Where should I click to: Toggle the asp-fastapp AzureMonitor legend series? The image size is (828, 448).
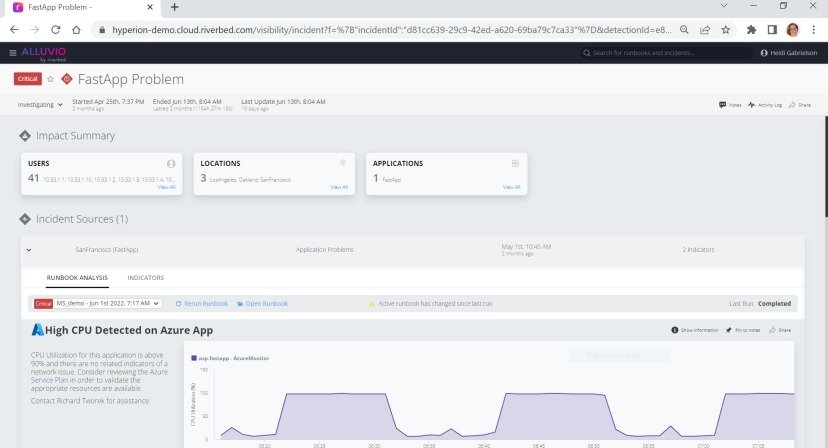tap(225, 356)
